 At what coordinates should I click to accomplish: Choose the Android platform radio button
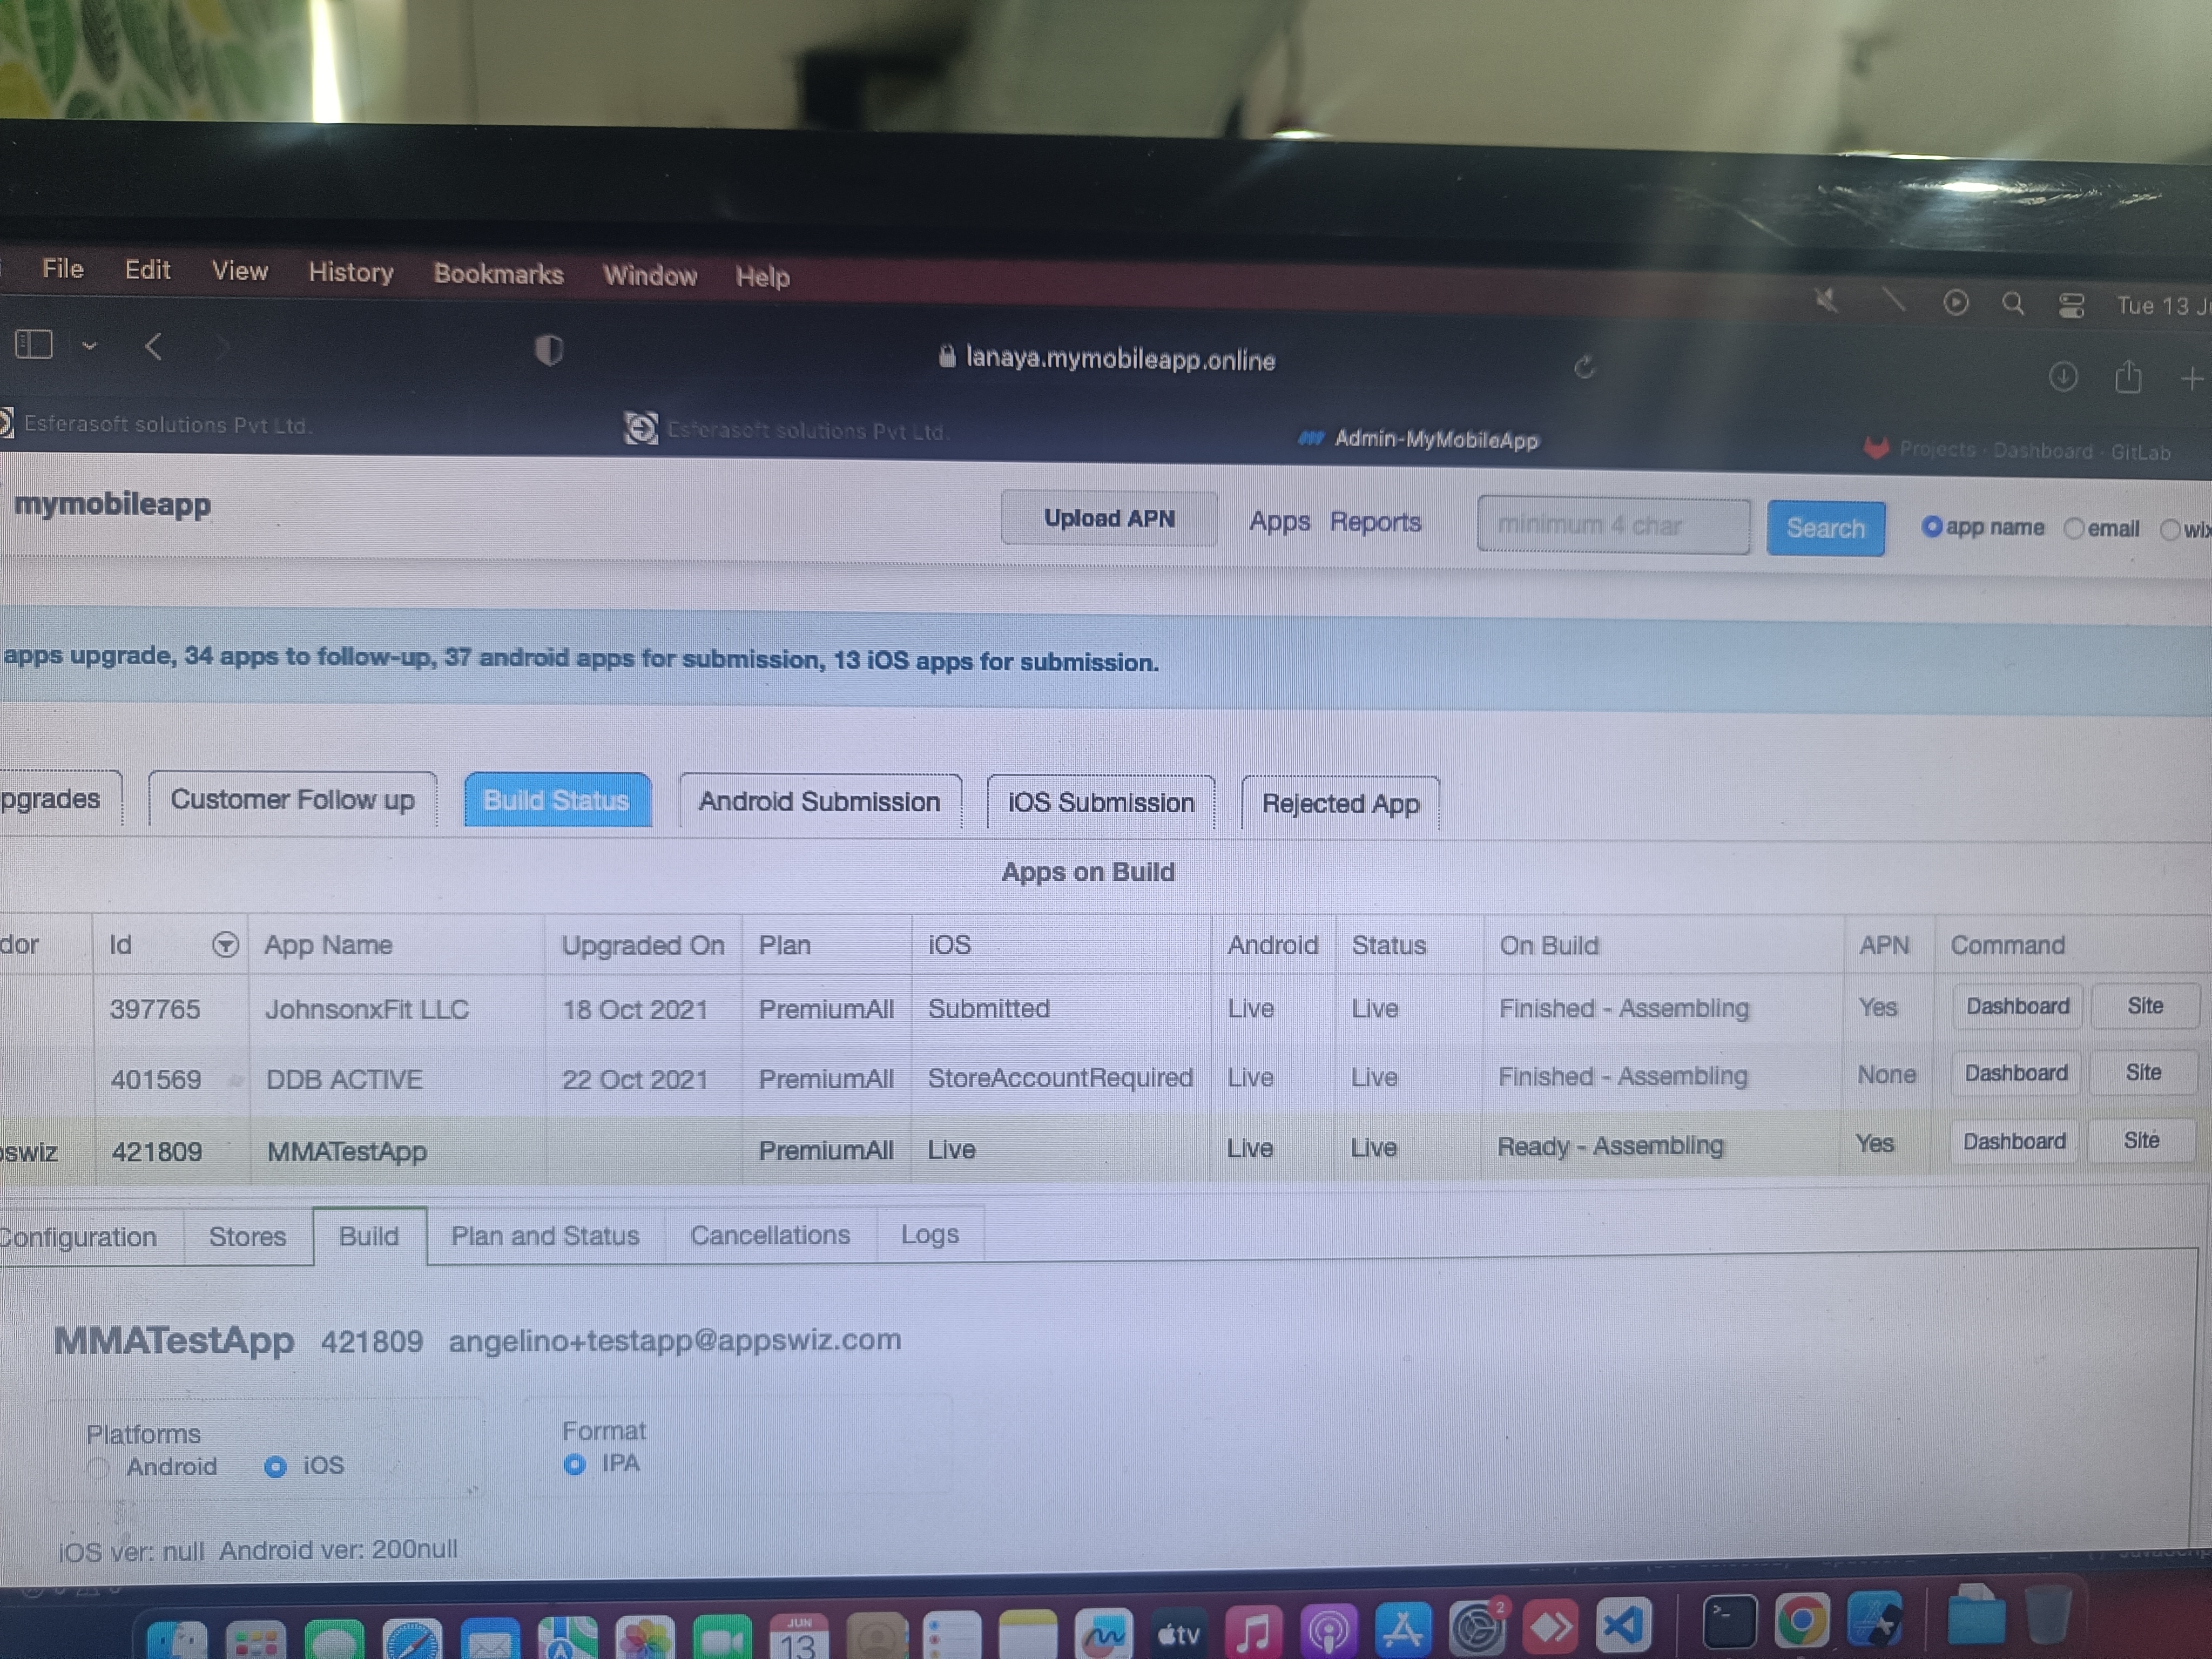[x=98, y=1468]
